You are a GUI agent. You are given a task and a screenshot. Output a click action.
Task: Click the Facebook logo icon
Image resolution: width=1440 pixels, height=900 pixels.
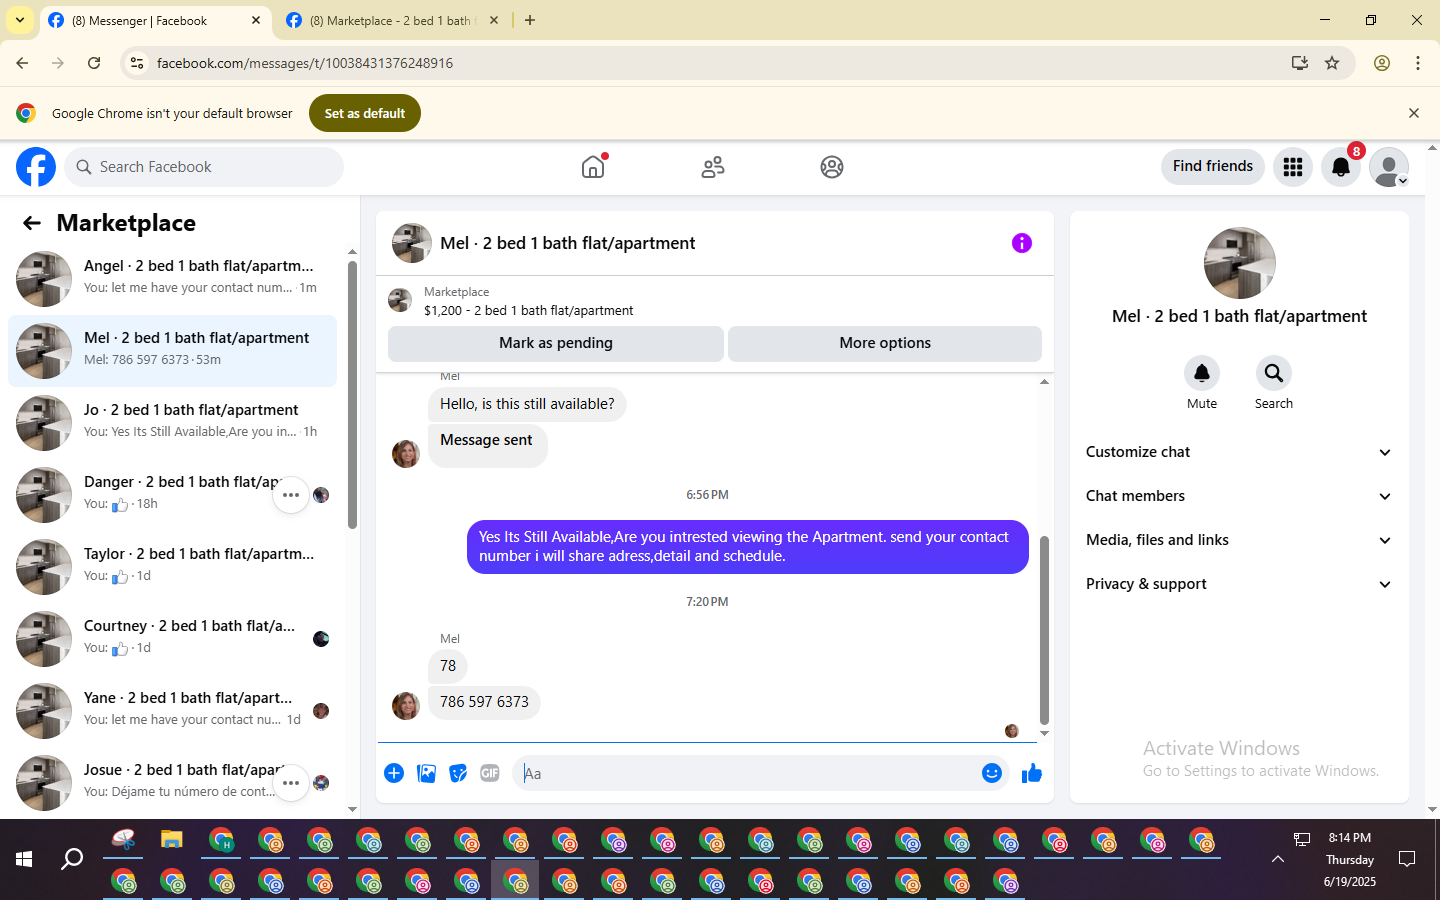click(x=36, y=167)
